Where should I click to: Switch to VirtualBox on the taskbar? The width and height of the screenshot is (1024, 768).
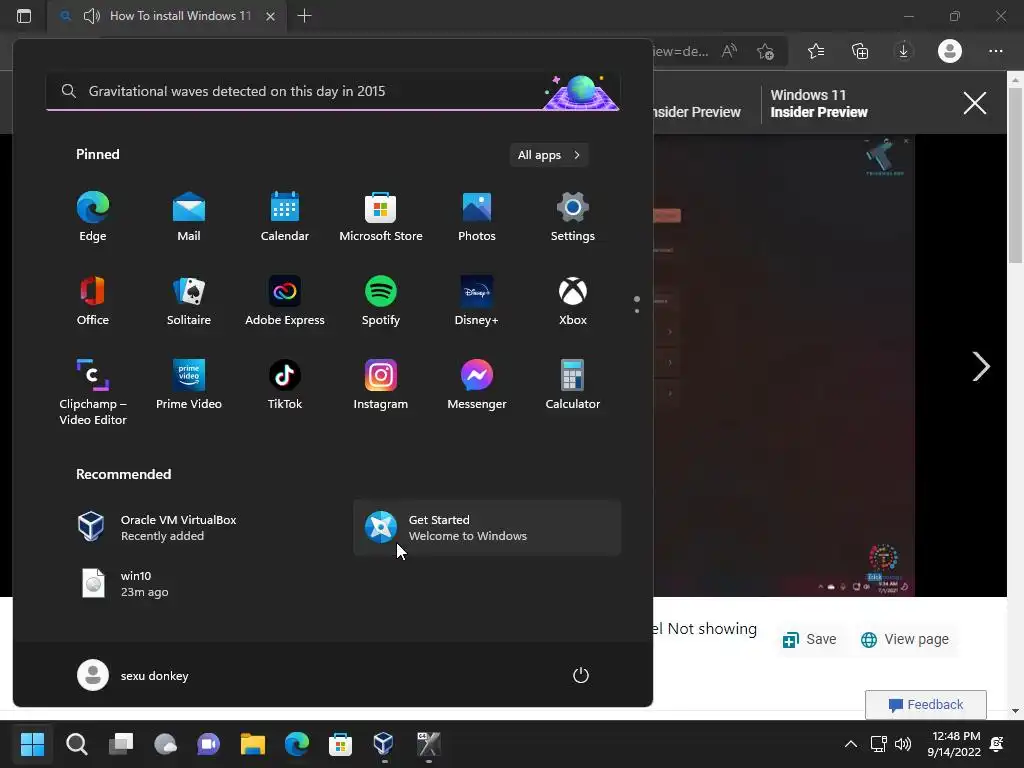pyautogui.click(x=384, y=744)
